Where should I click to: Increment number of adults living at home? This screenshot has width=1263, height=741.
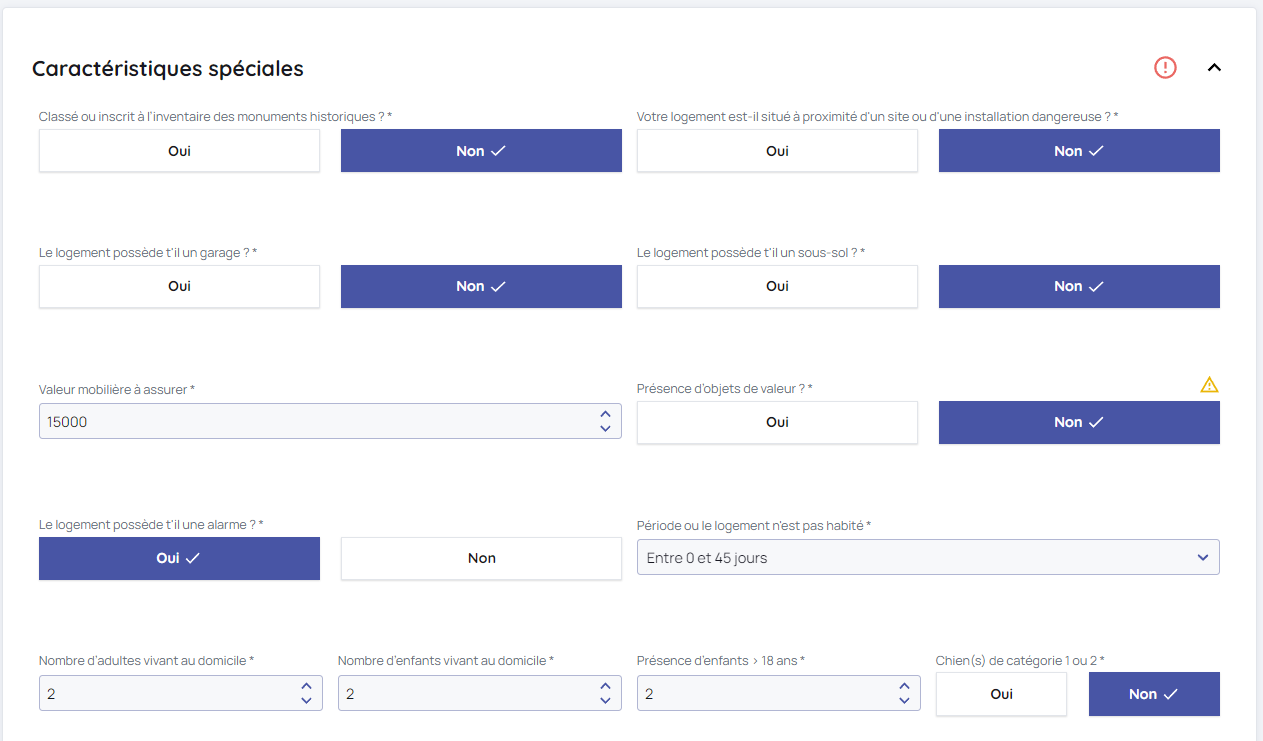pos(306,686)
